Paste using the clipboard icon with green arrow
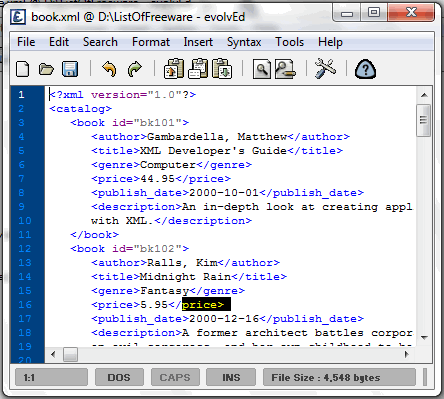 pyautogui.click(x=222, y=69)
